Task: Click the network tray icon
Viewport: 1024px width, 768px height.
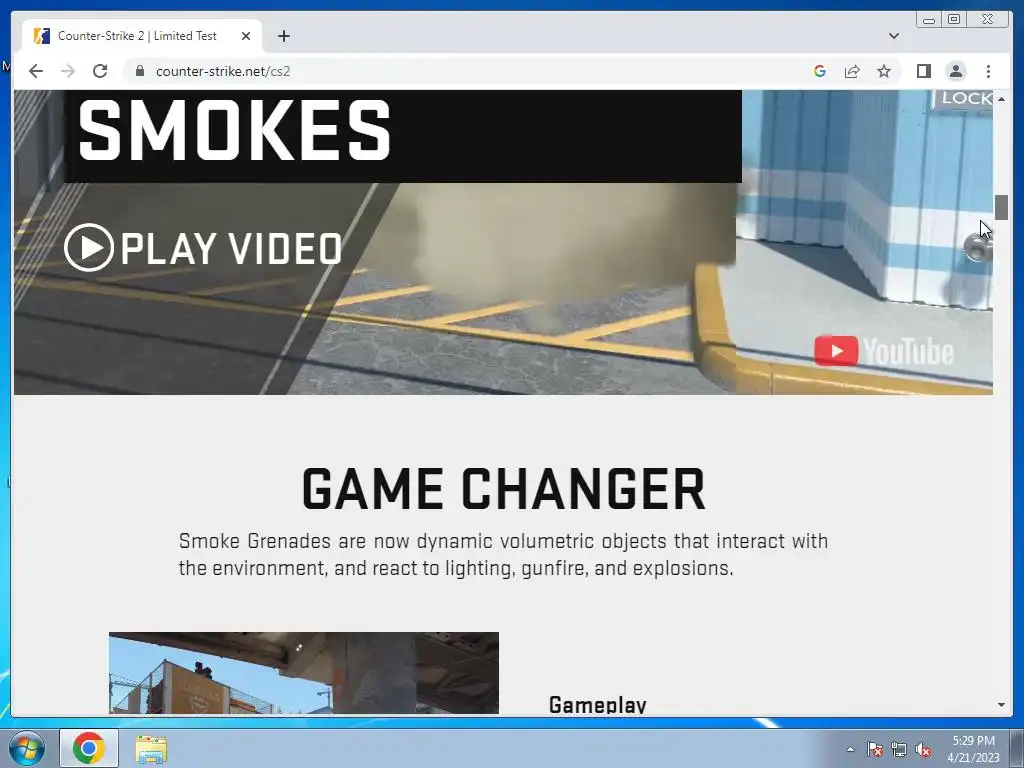Action: pos(899,749)
